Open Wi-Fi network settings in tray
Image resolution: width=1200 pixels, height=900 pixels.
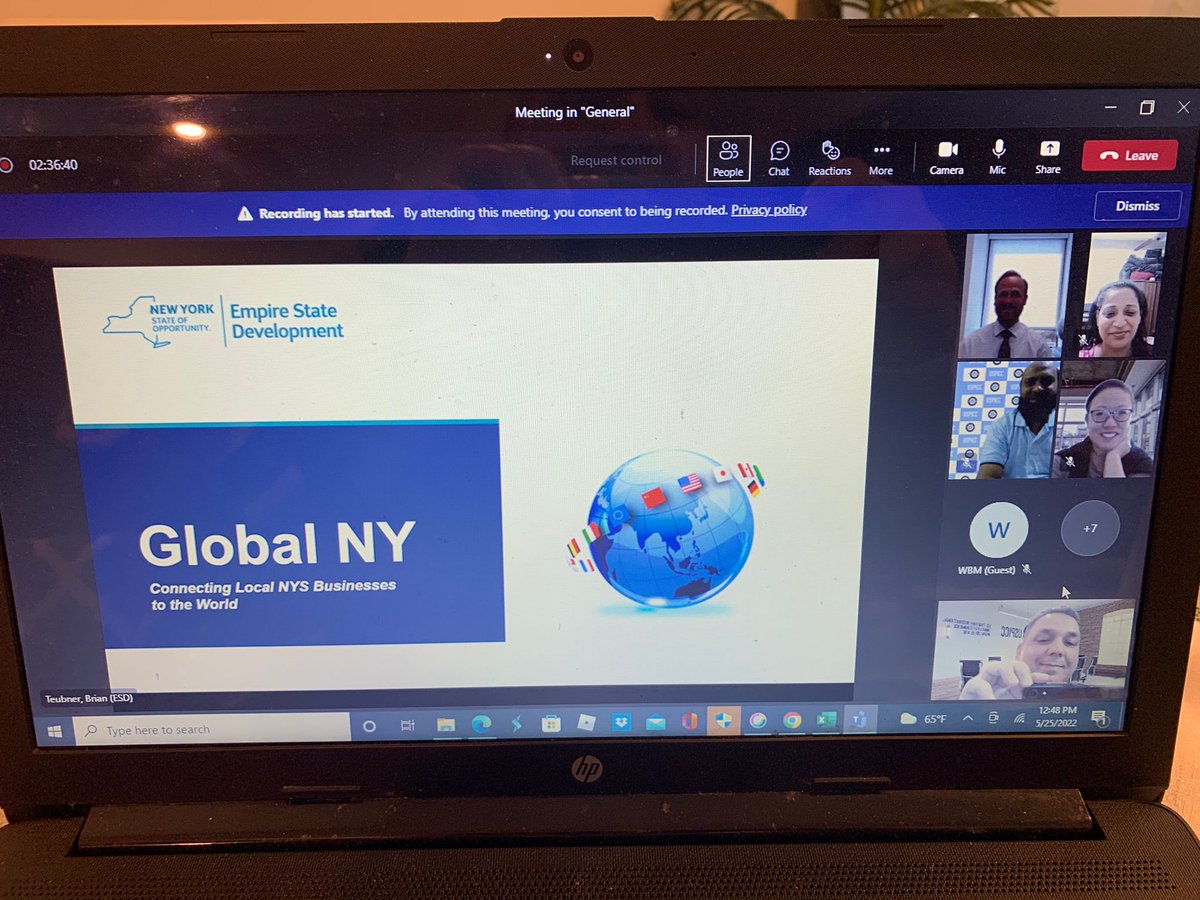coord(1019,717)
